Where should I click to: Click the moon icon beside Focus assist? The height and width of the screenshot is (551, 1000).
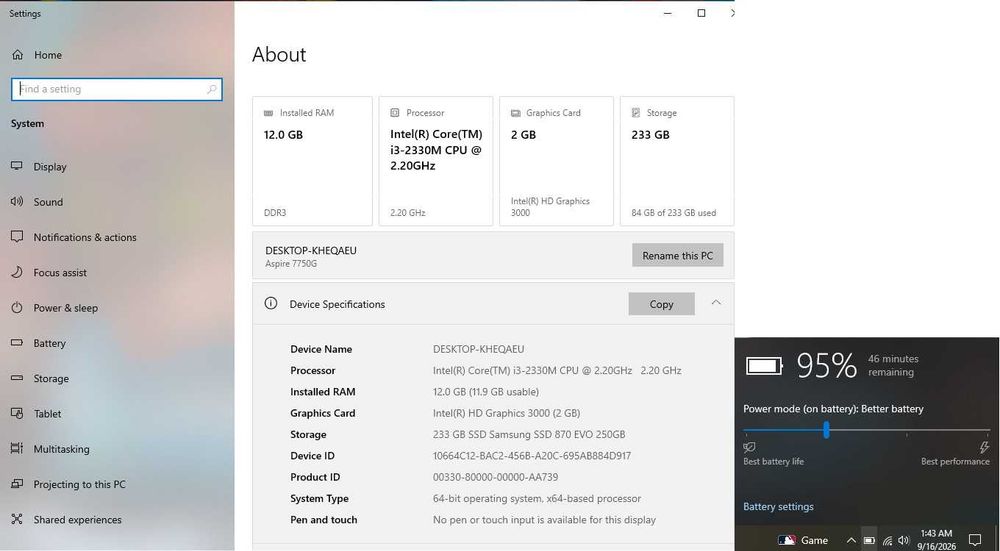tap(17, 272)
